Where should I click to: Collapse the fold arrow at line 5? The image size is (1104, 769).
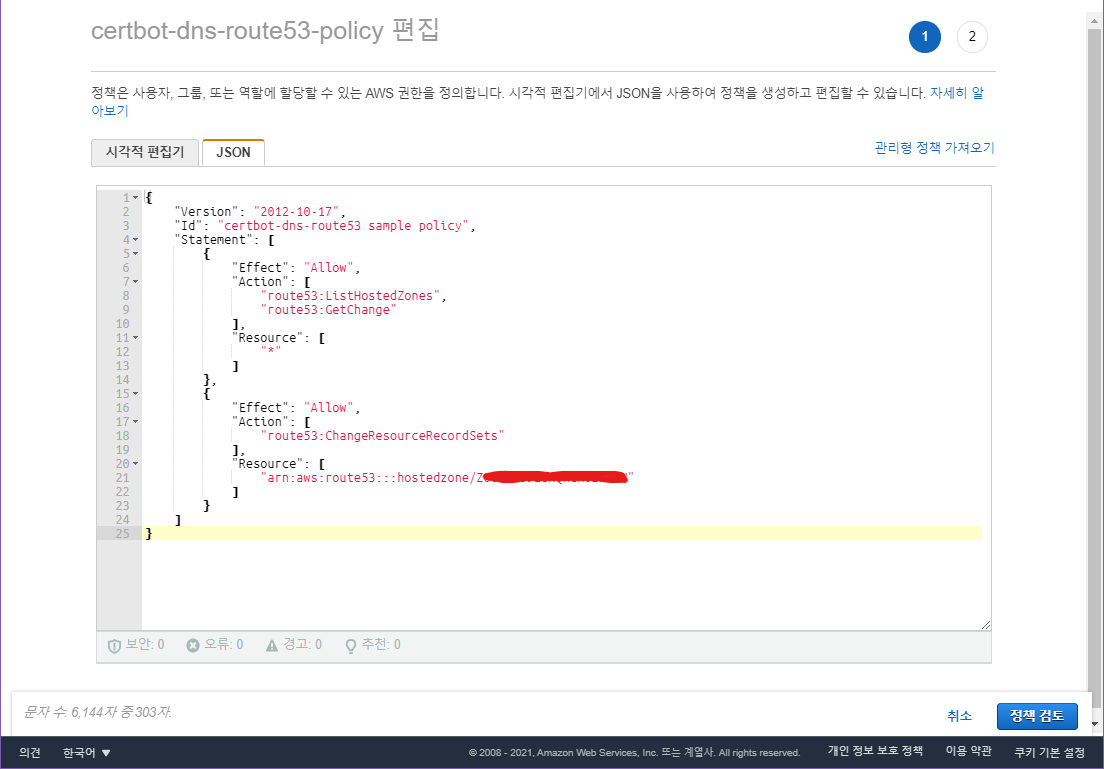(135, 254)
